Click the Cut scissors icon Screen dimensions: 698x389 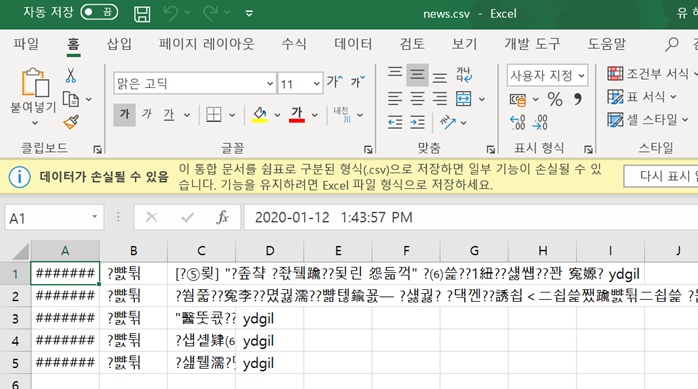click(71, 75)
